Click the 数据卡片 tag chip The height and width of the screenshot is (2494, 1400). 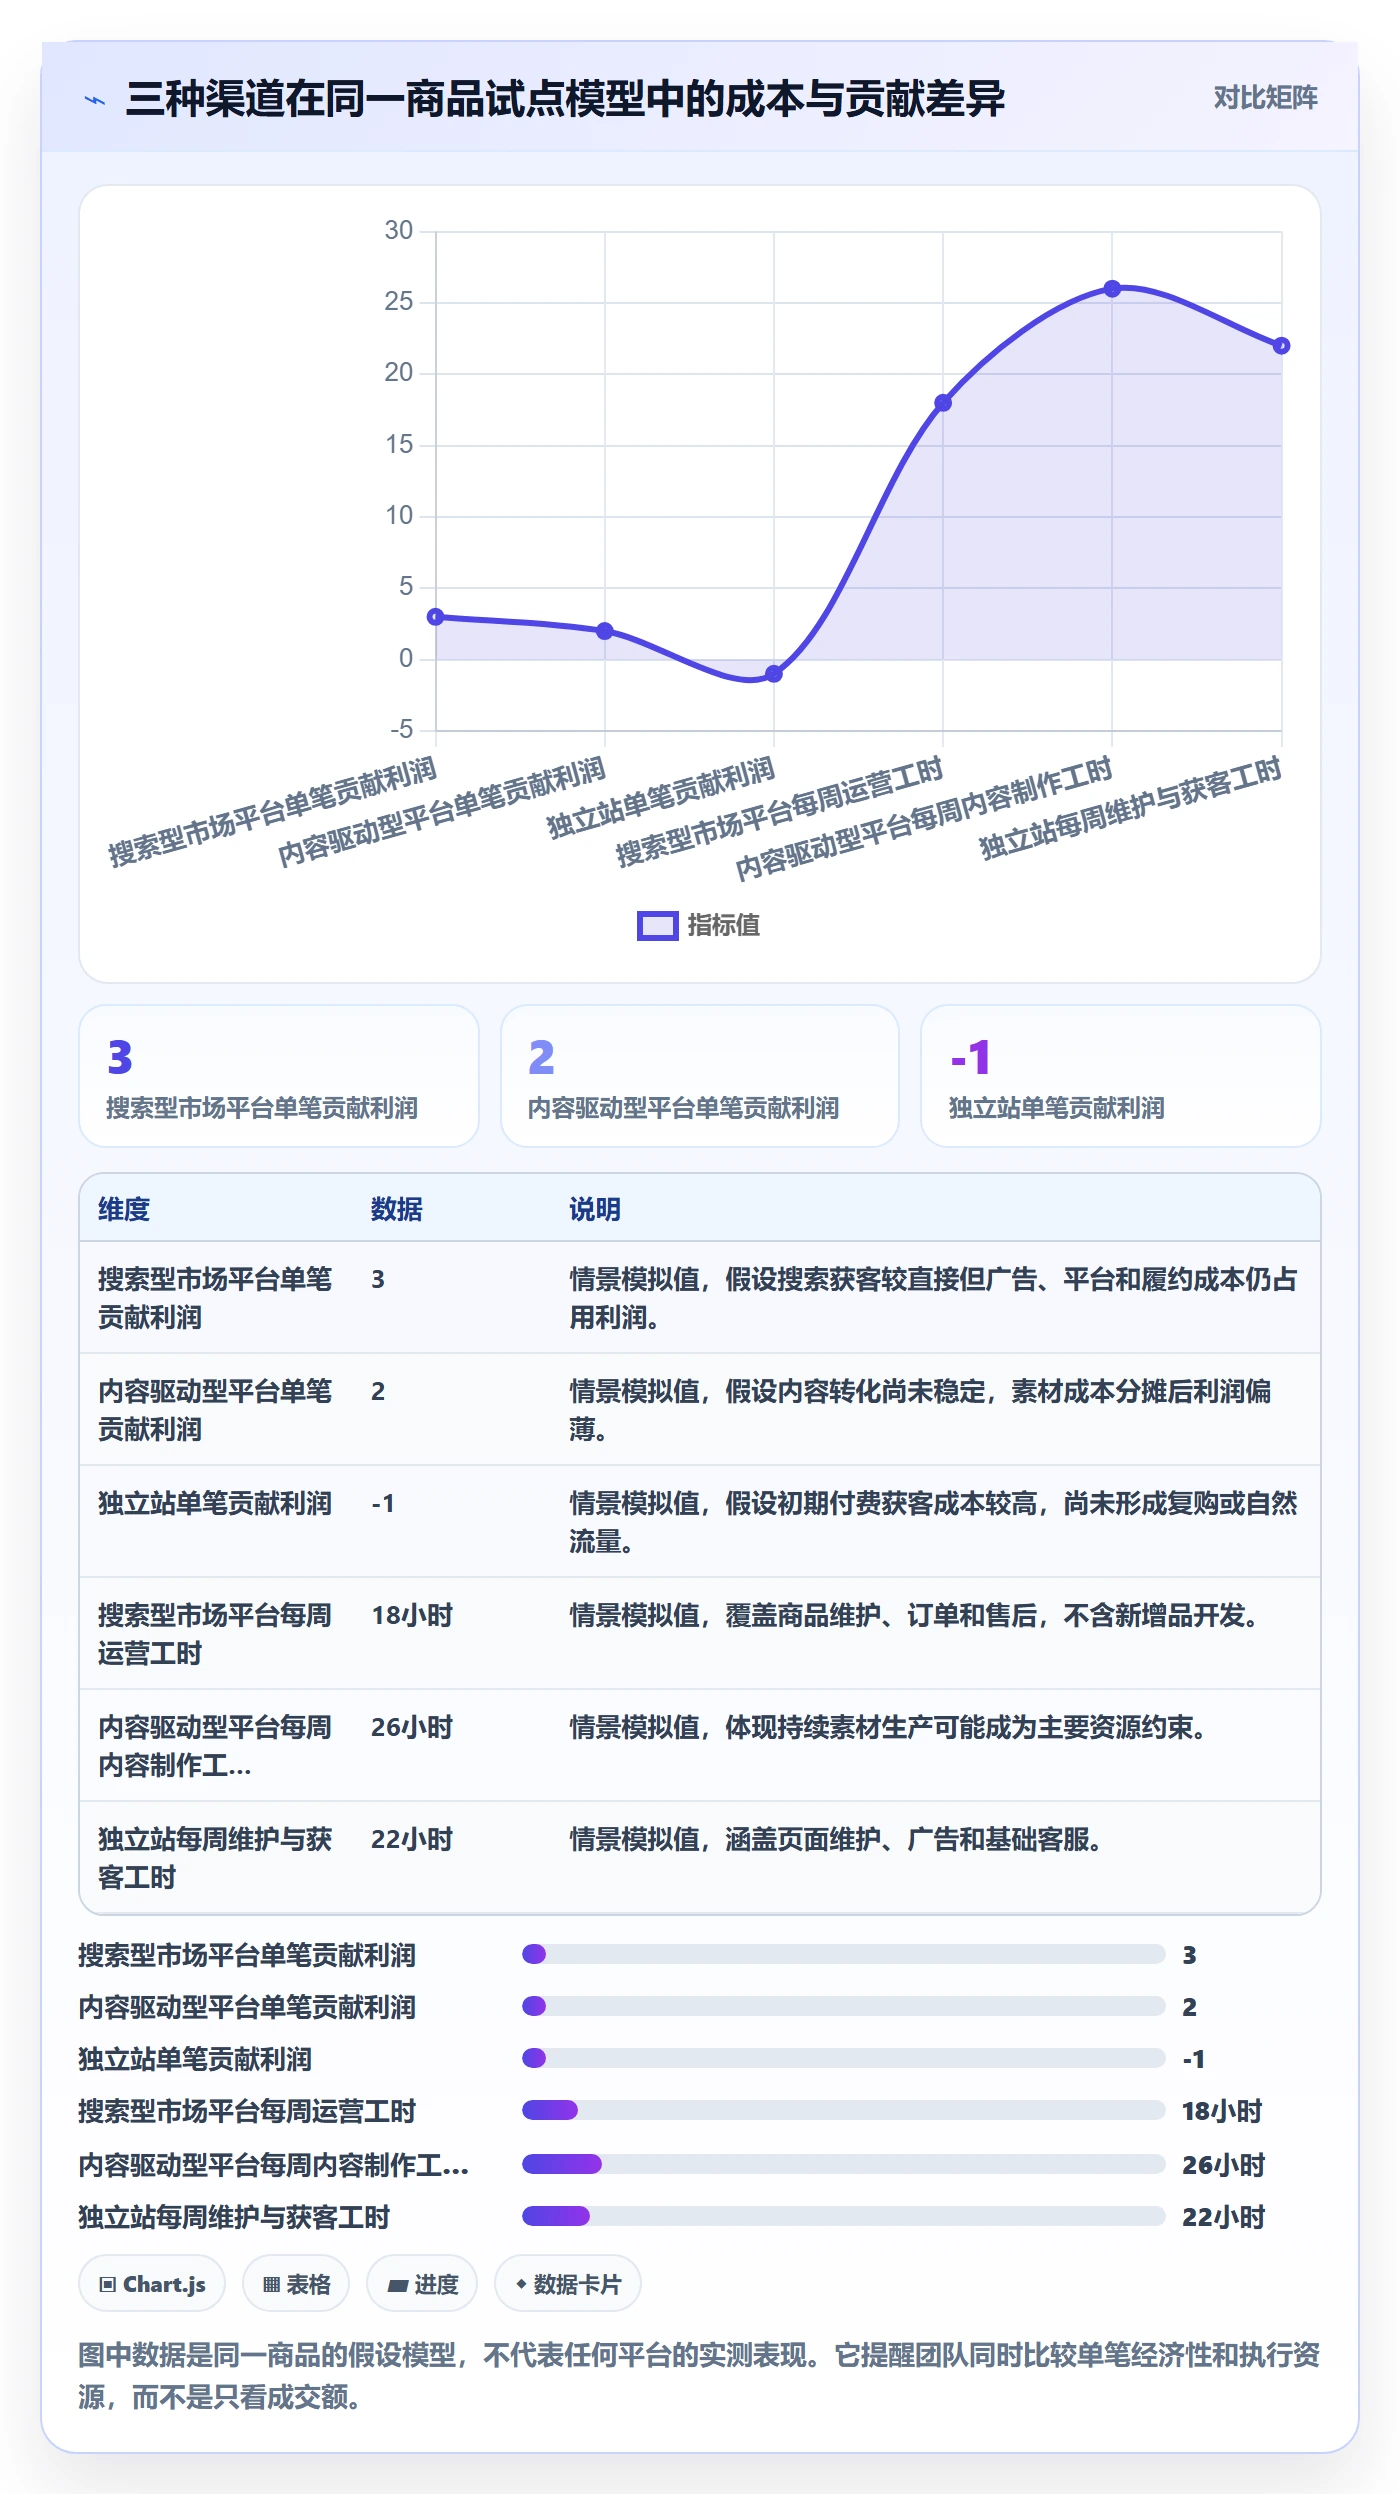coord(568,2284)
